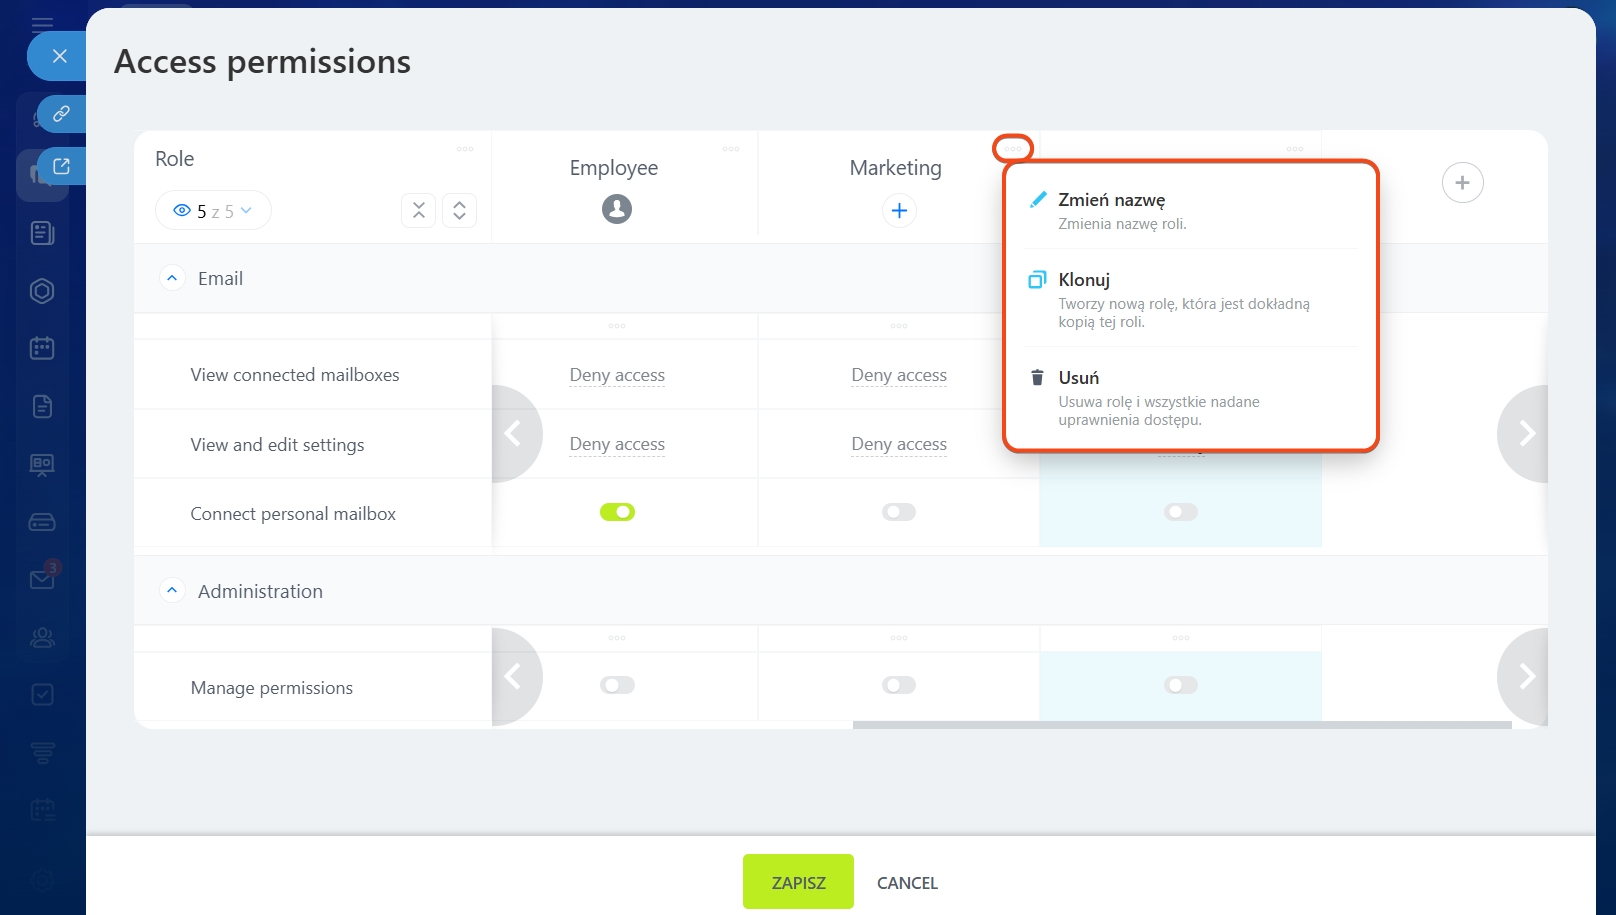The height and width of the screenshot is (915, 1616).
Task: Open the calendar icon in left sidebar
Action: pyautogui.click(x=42, y=348)
